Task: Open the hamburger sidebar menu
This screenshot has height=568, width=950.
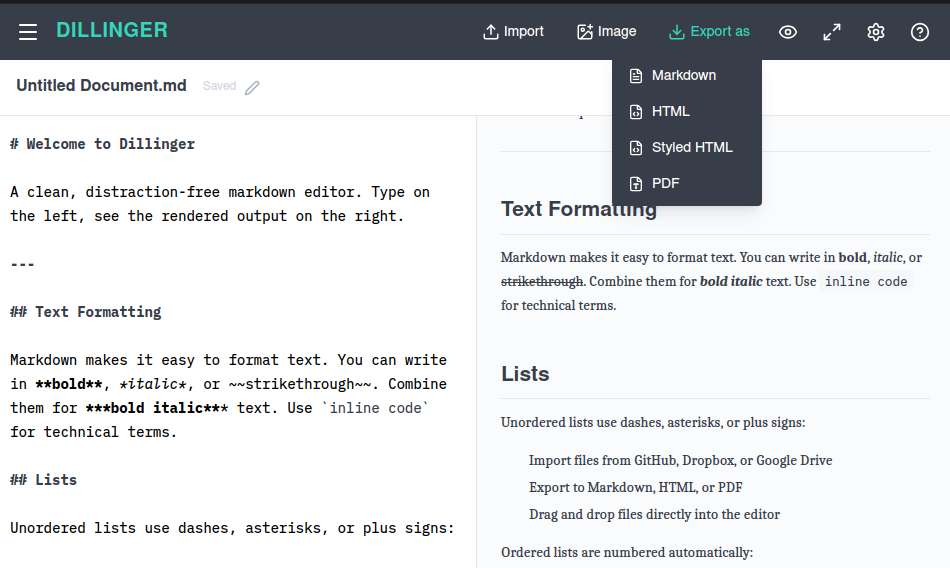Action: click(28, 32)
